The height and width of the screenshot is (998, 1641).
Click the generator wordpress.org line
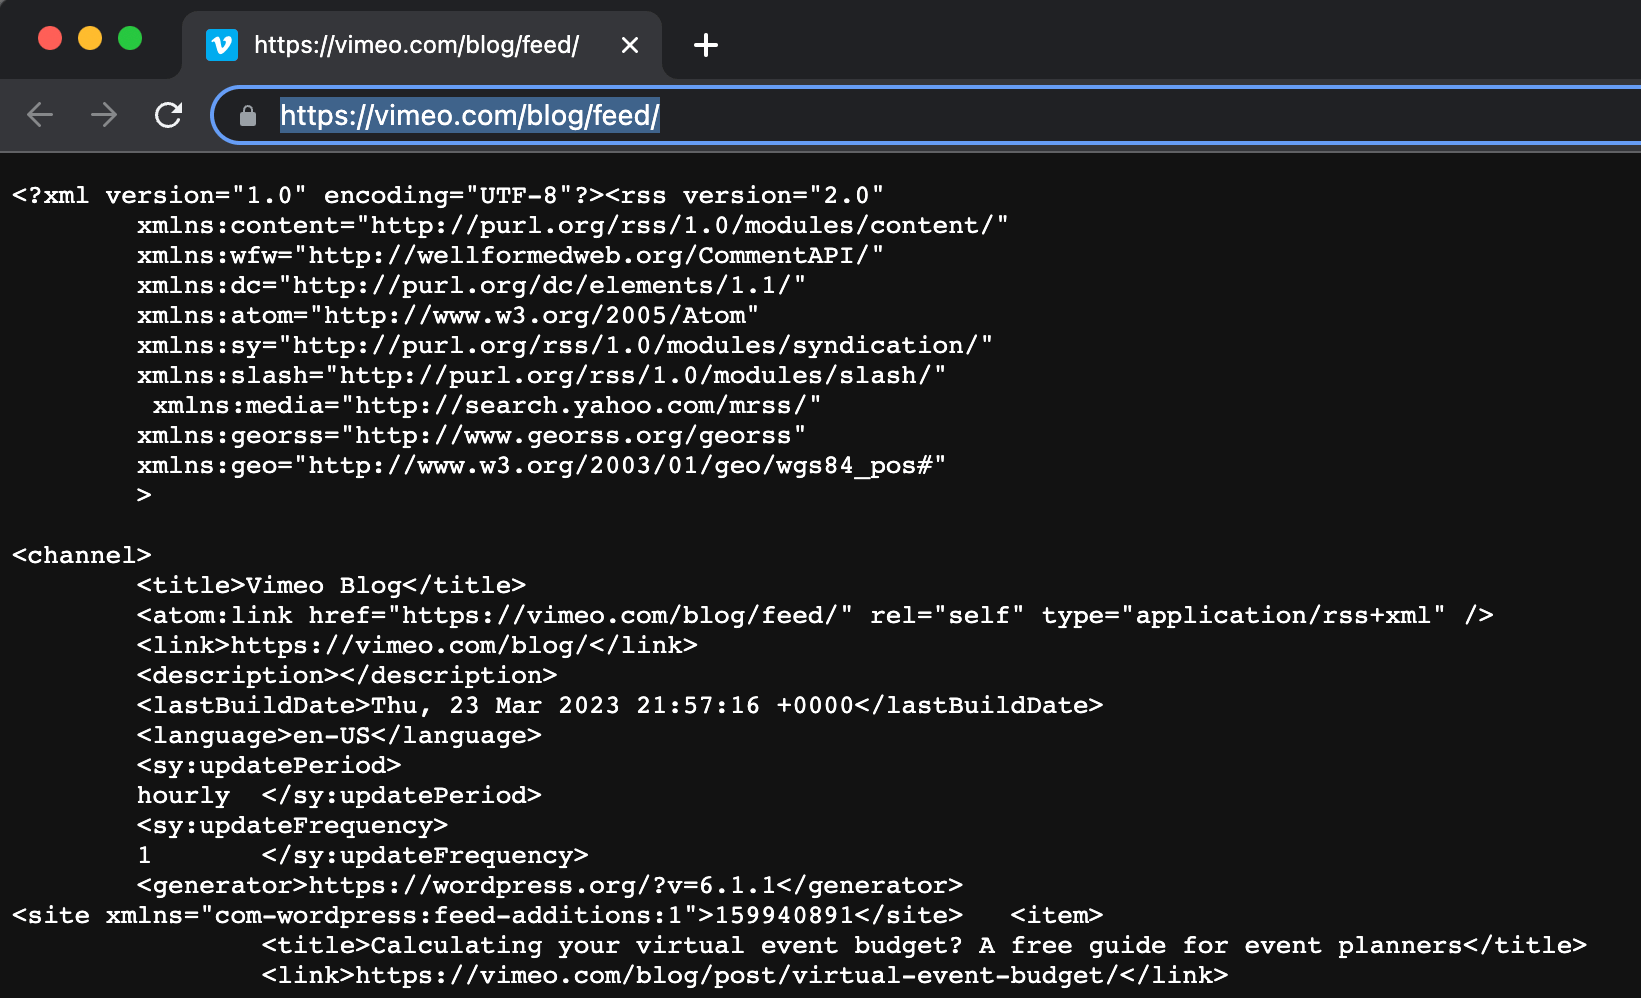coord(550,885)
